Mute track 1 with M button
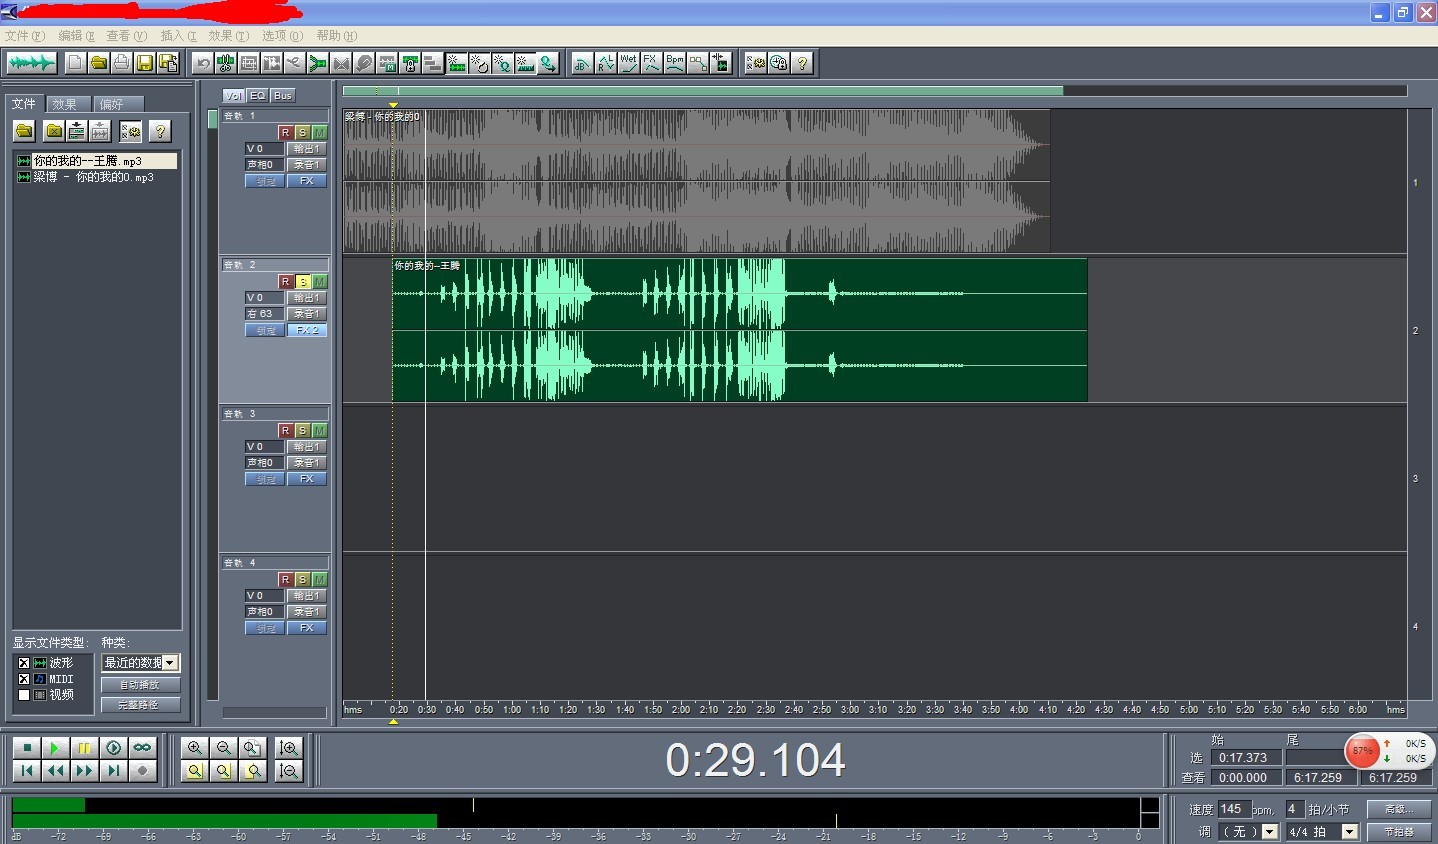 pos(319,132)
